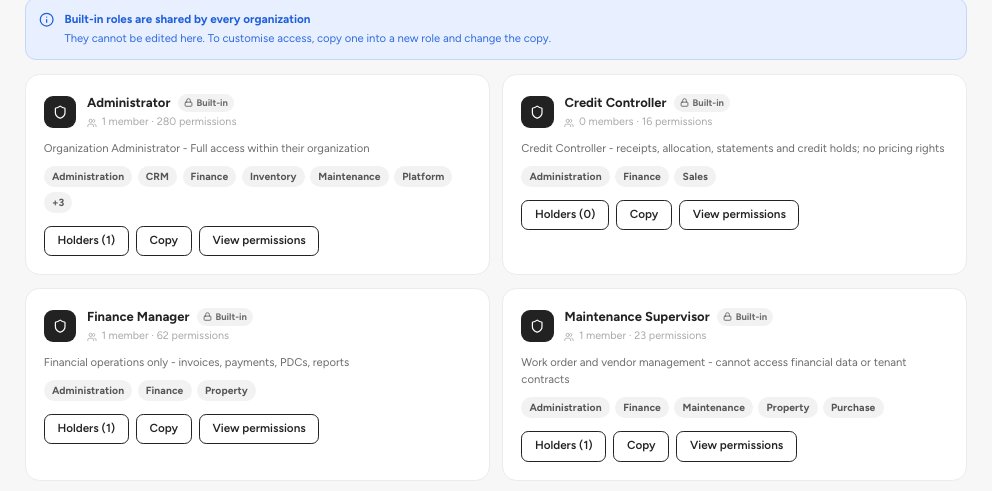Open Holders (1) for Administrator
992x491 pixels.
pyautogui.click(x=86, y=240)
